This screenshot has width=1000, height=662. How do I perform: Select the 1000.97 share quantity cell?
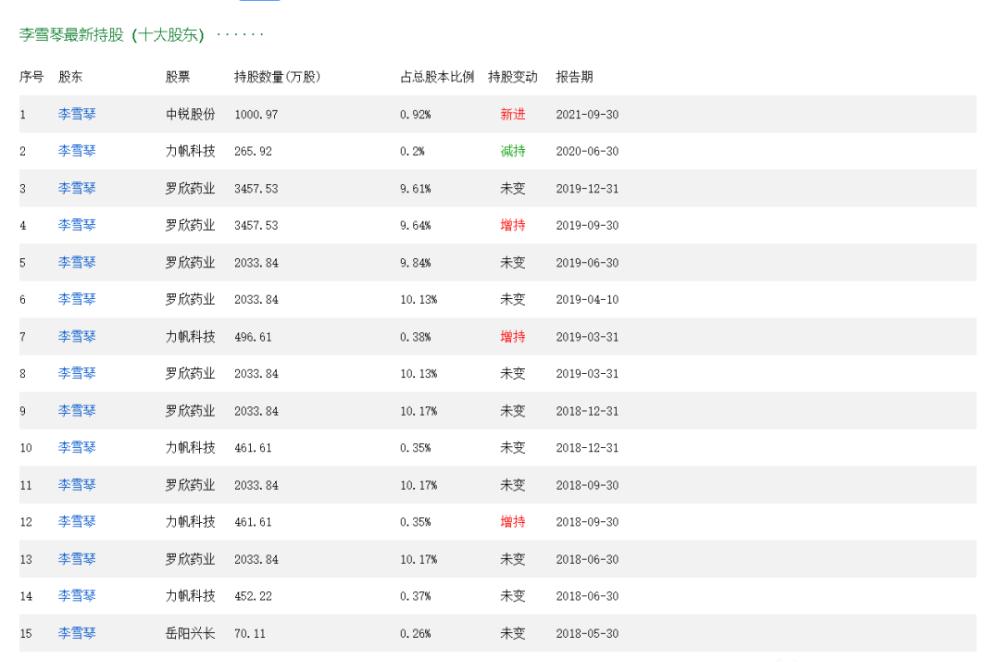pyautogui.click(x=256, y=115)
